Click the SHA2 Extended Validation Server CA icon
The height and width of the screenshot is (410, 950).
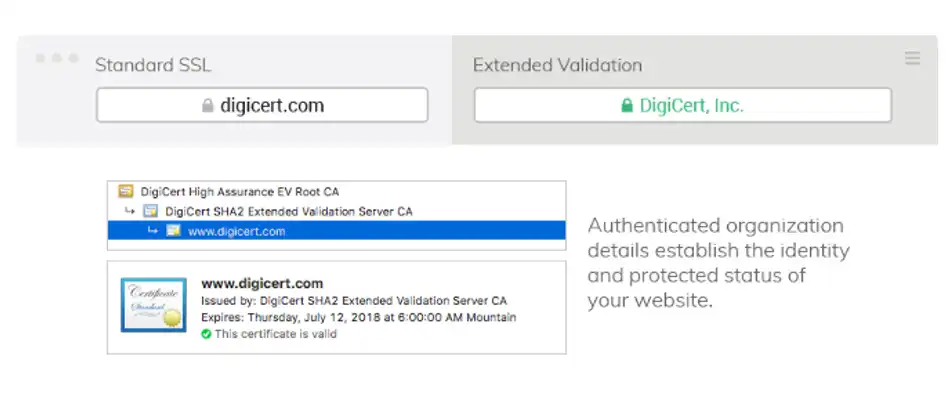150,211
